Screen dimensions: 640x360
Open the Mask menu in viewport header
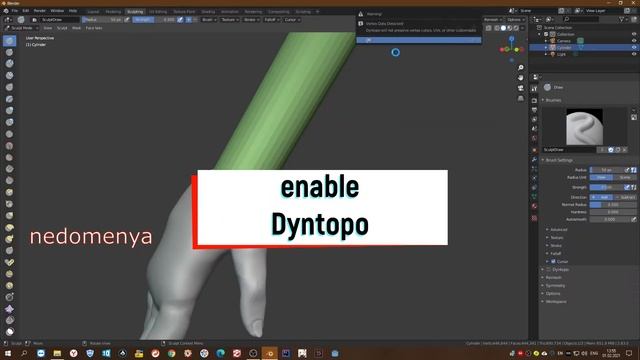(76, 28)
